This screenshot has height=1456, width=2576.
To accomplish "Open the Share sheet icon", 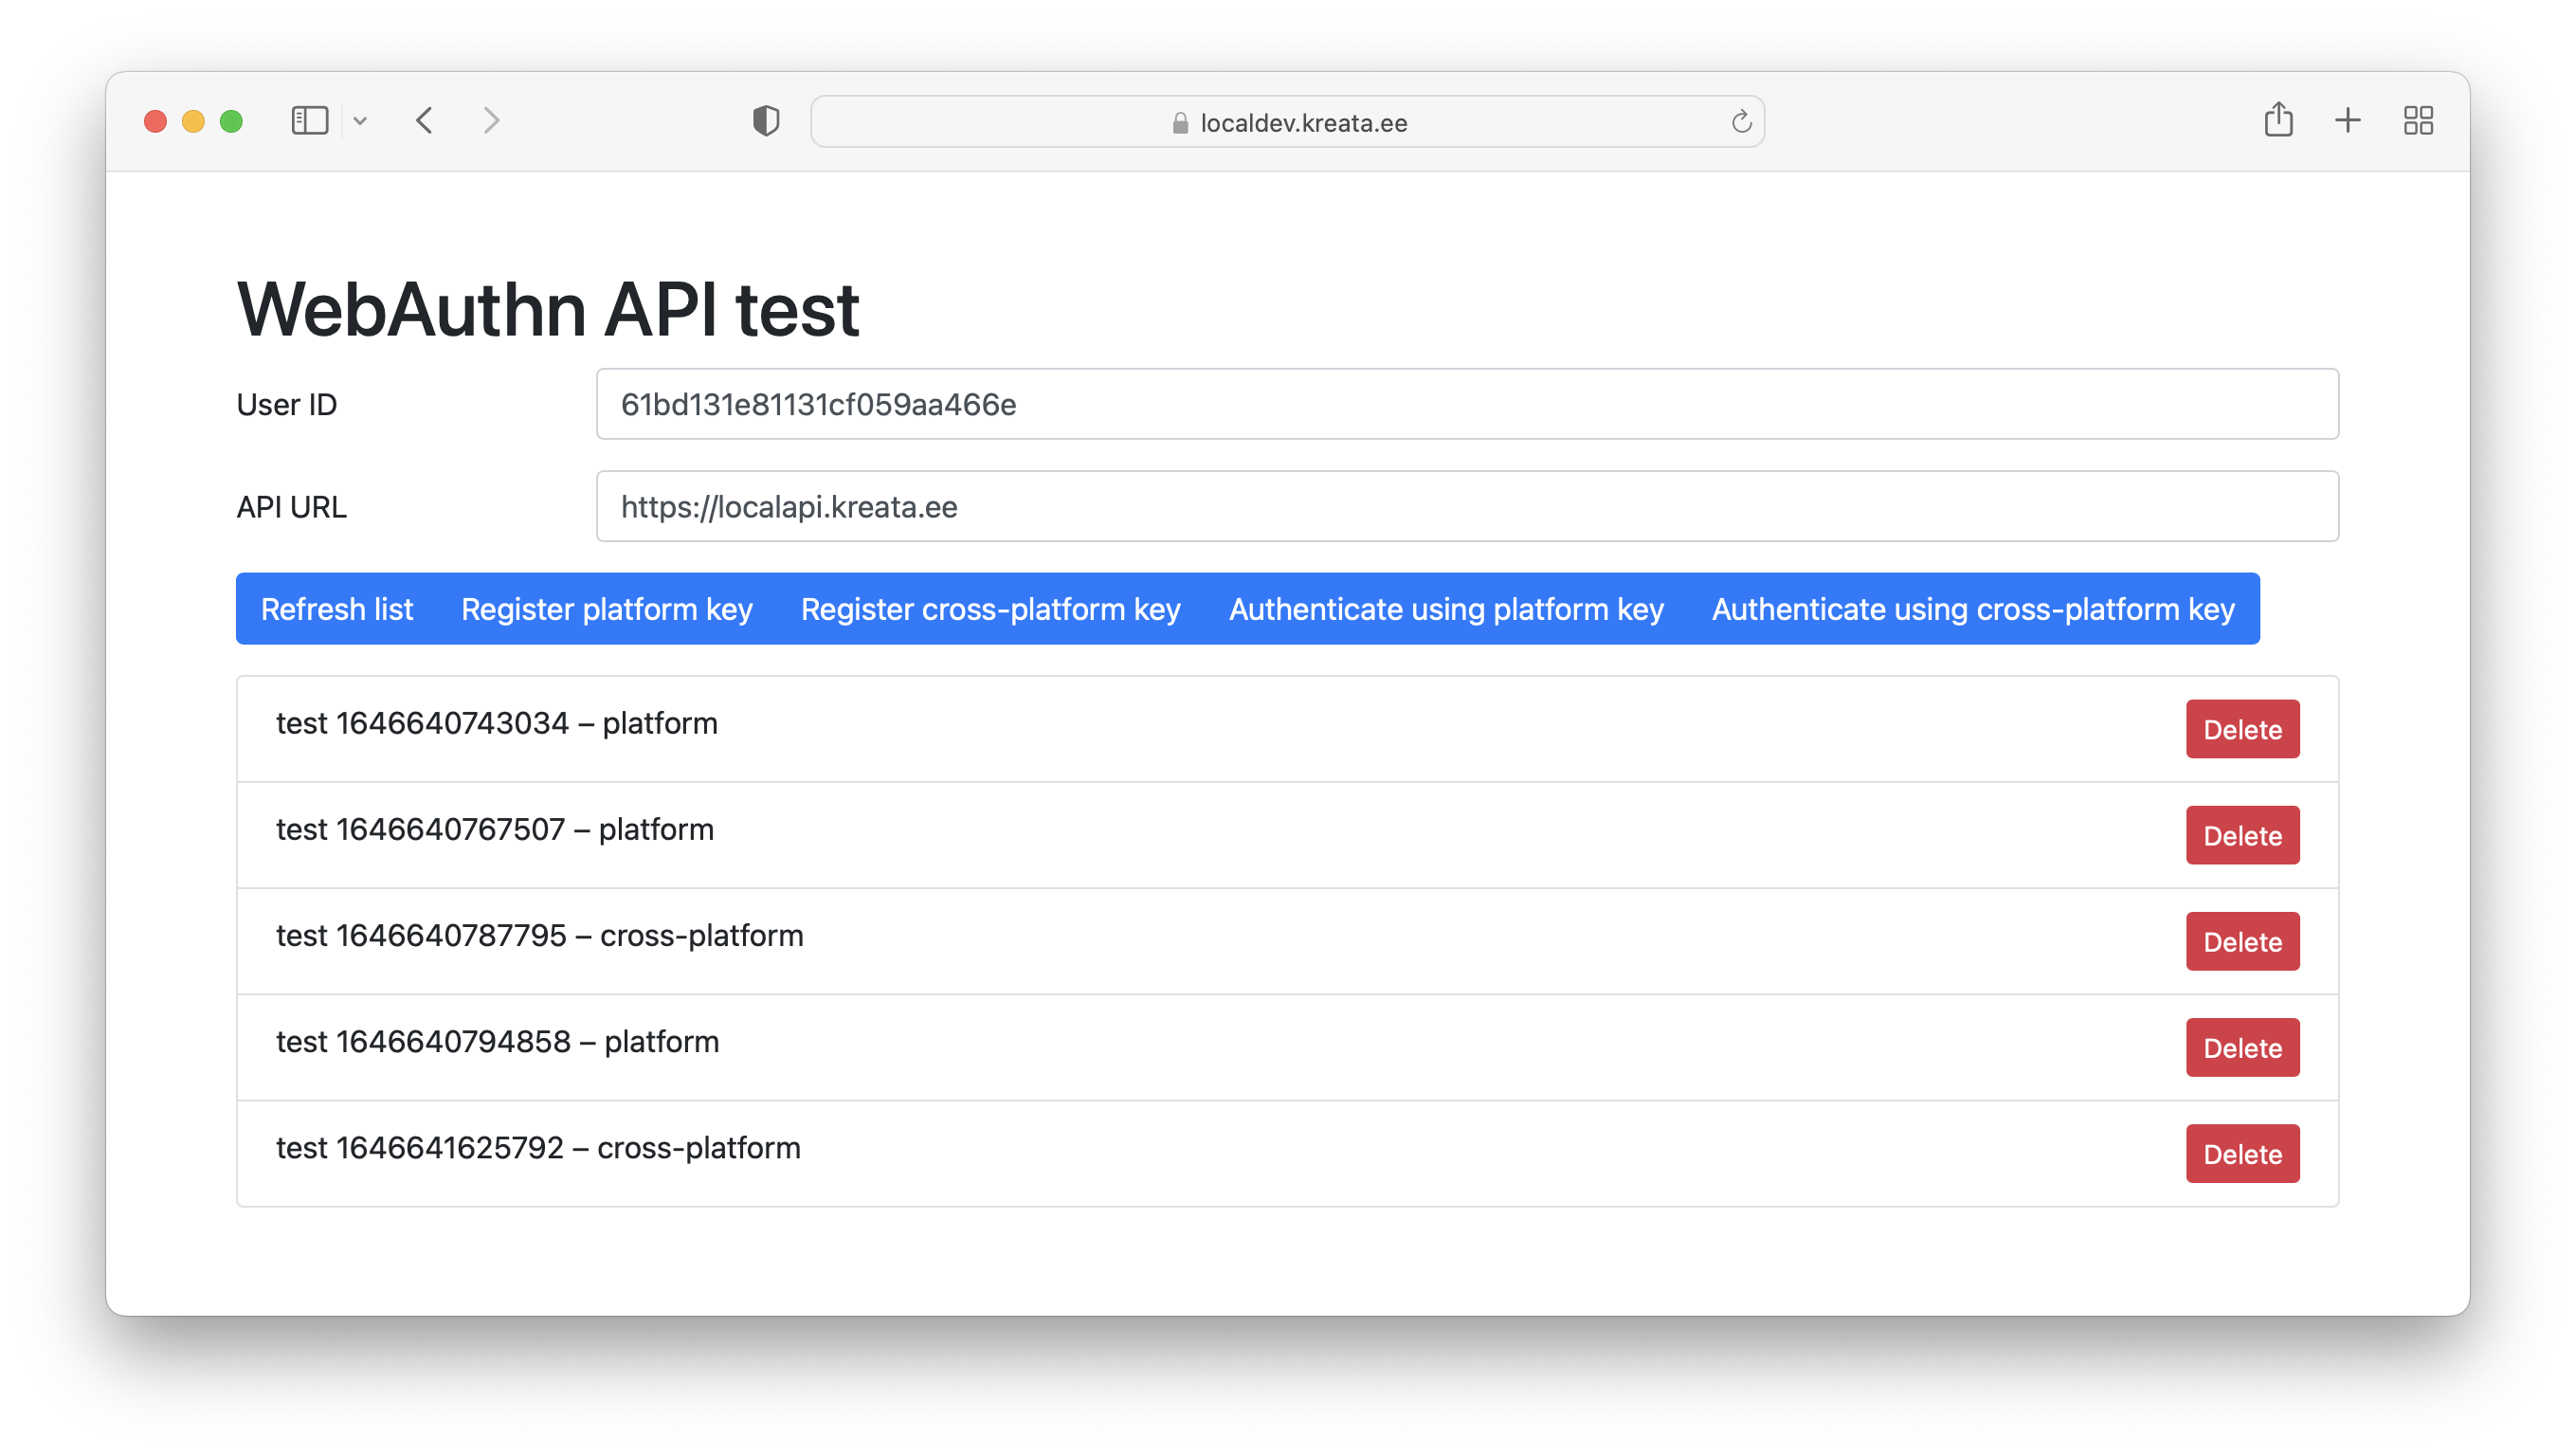I will pos(2278,120).
